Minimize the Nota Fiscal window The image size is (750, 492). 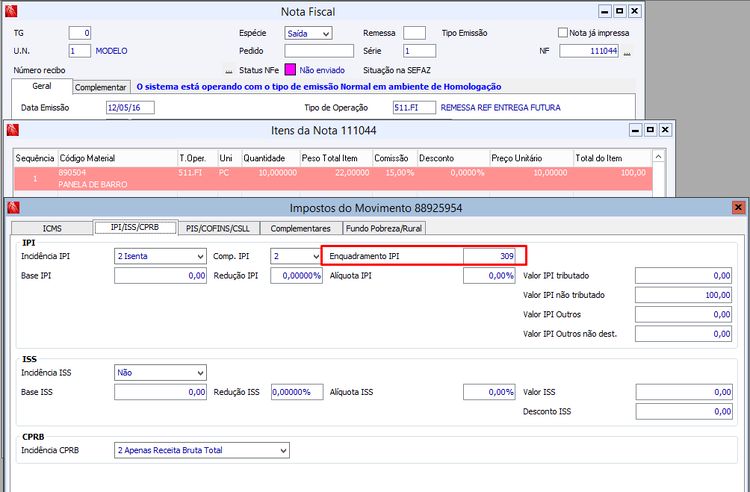pyautogui.click(x=605, y=11)
